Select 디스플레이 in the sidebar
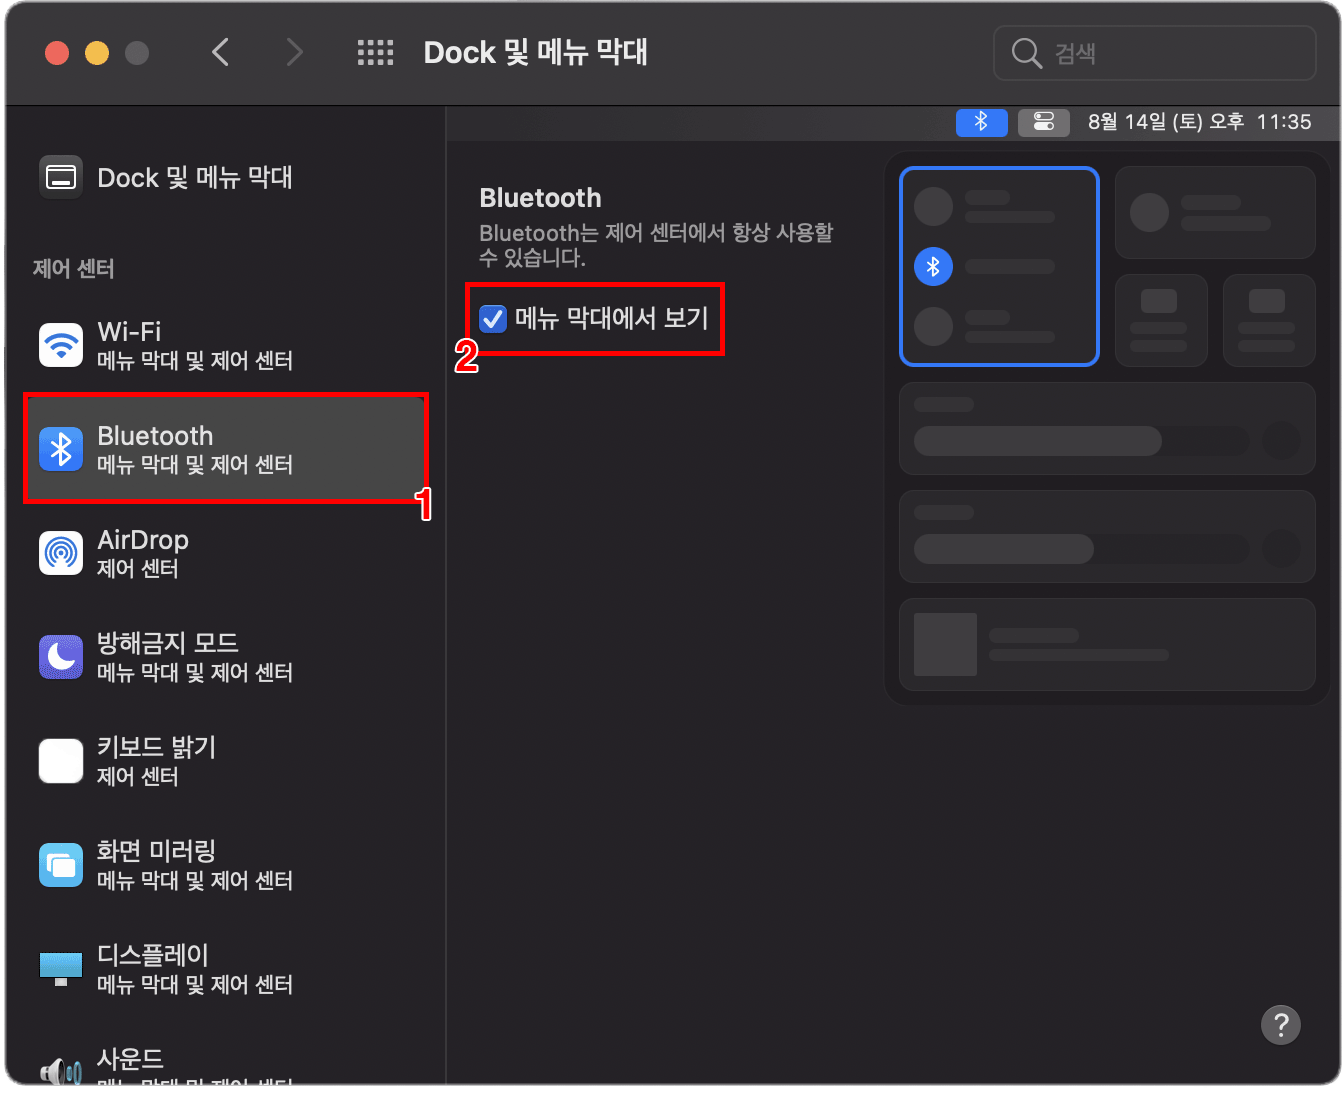 (x=226, y=969)
